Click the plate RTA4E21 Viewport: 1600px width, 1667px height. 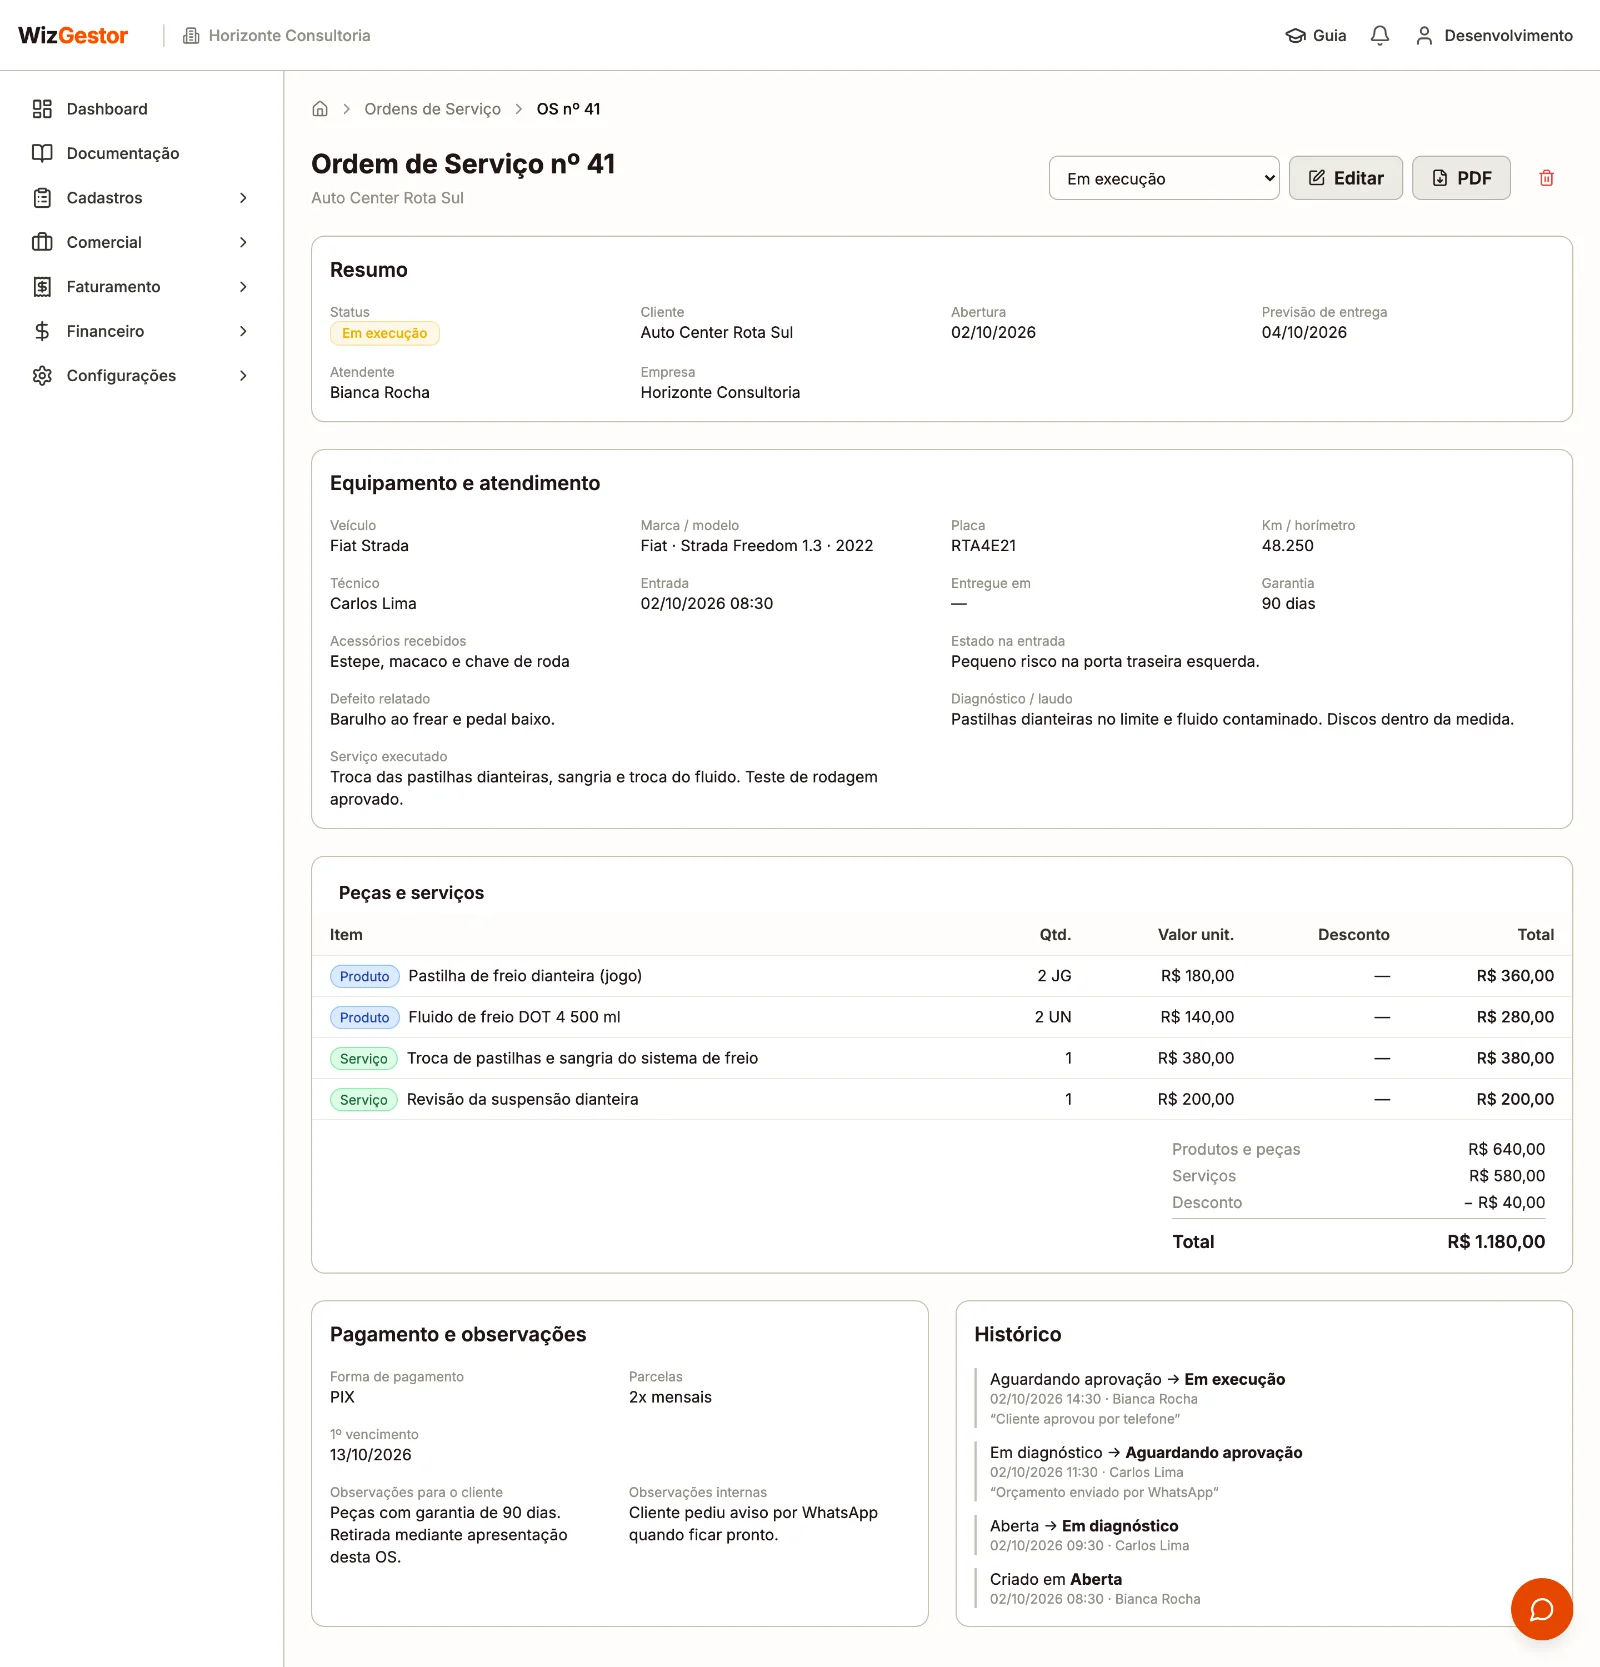point(983,546)
